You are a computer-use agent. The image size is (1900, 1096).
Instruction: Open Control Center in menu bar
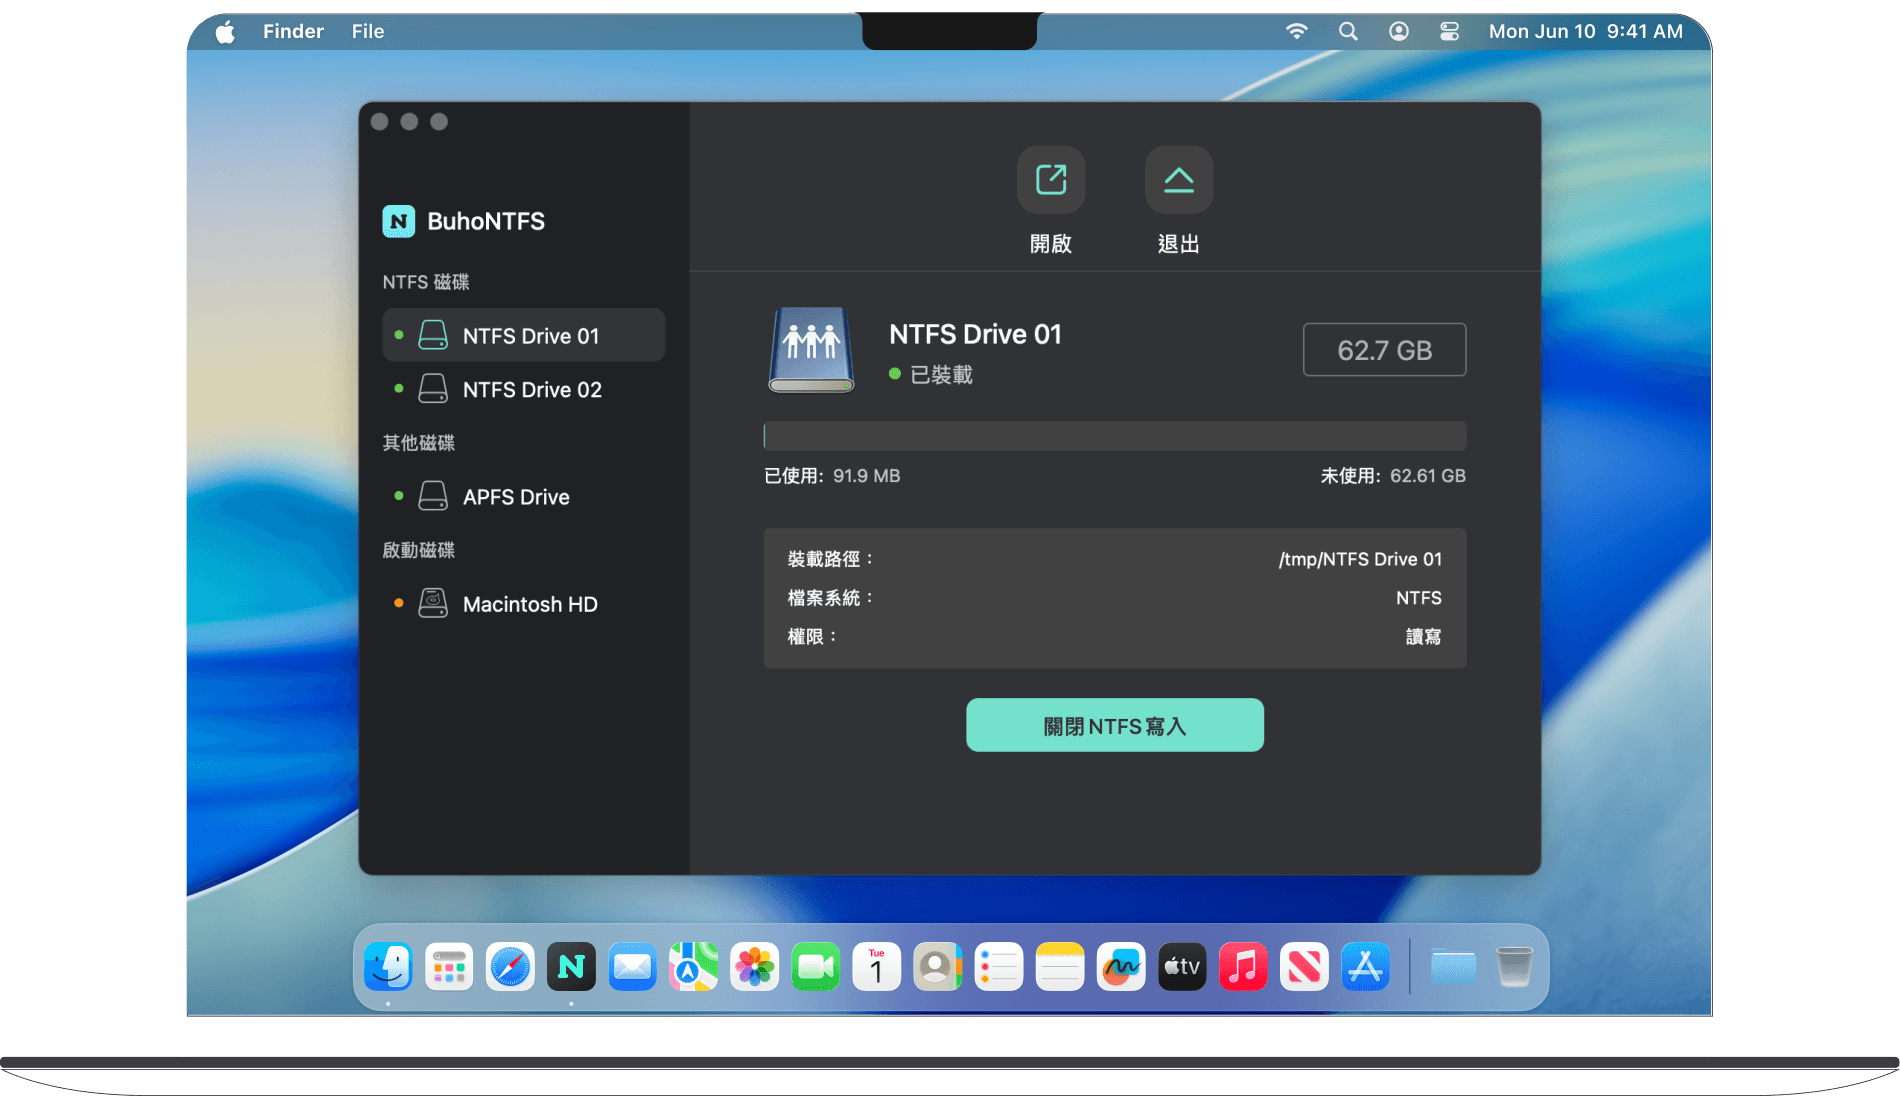point(1449,31)
